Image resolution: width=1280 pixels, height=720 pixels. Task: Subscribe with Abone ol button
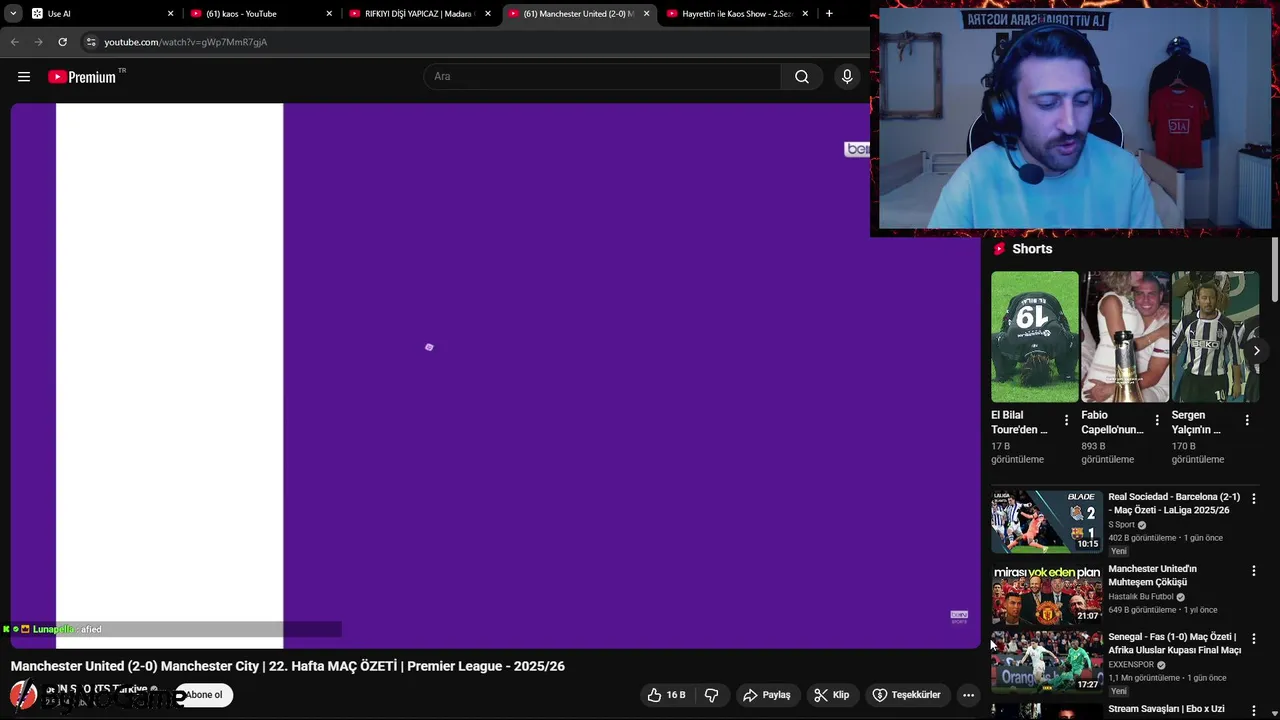click(x=204, y=695)
